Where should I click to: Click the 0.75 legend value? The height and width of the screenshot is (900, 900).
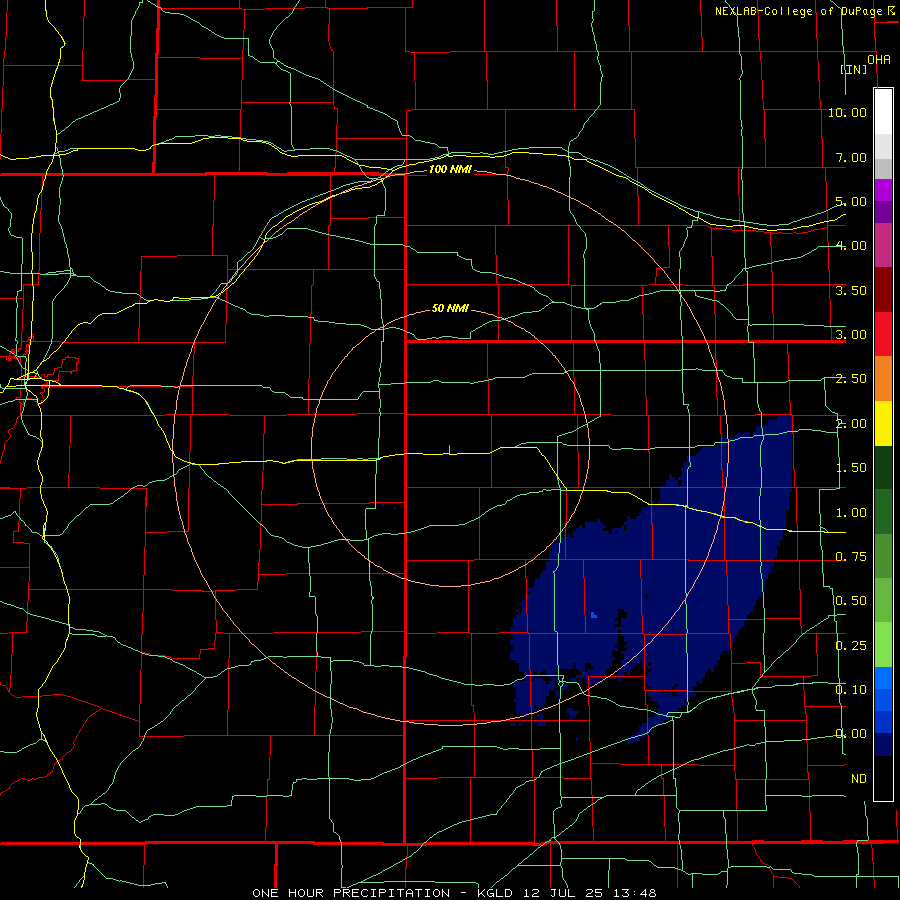(x=851, y=557)
